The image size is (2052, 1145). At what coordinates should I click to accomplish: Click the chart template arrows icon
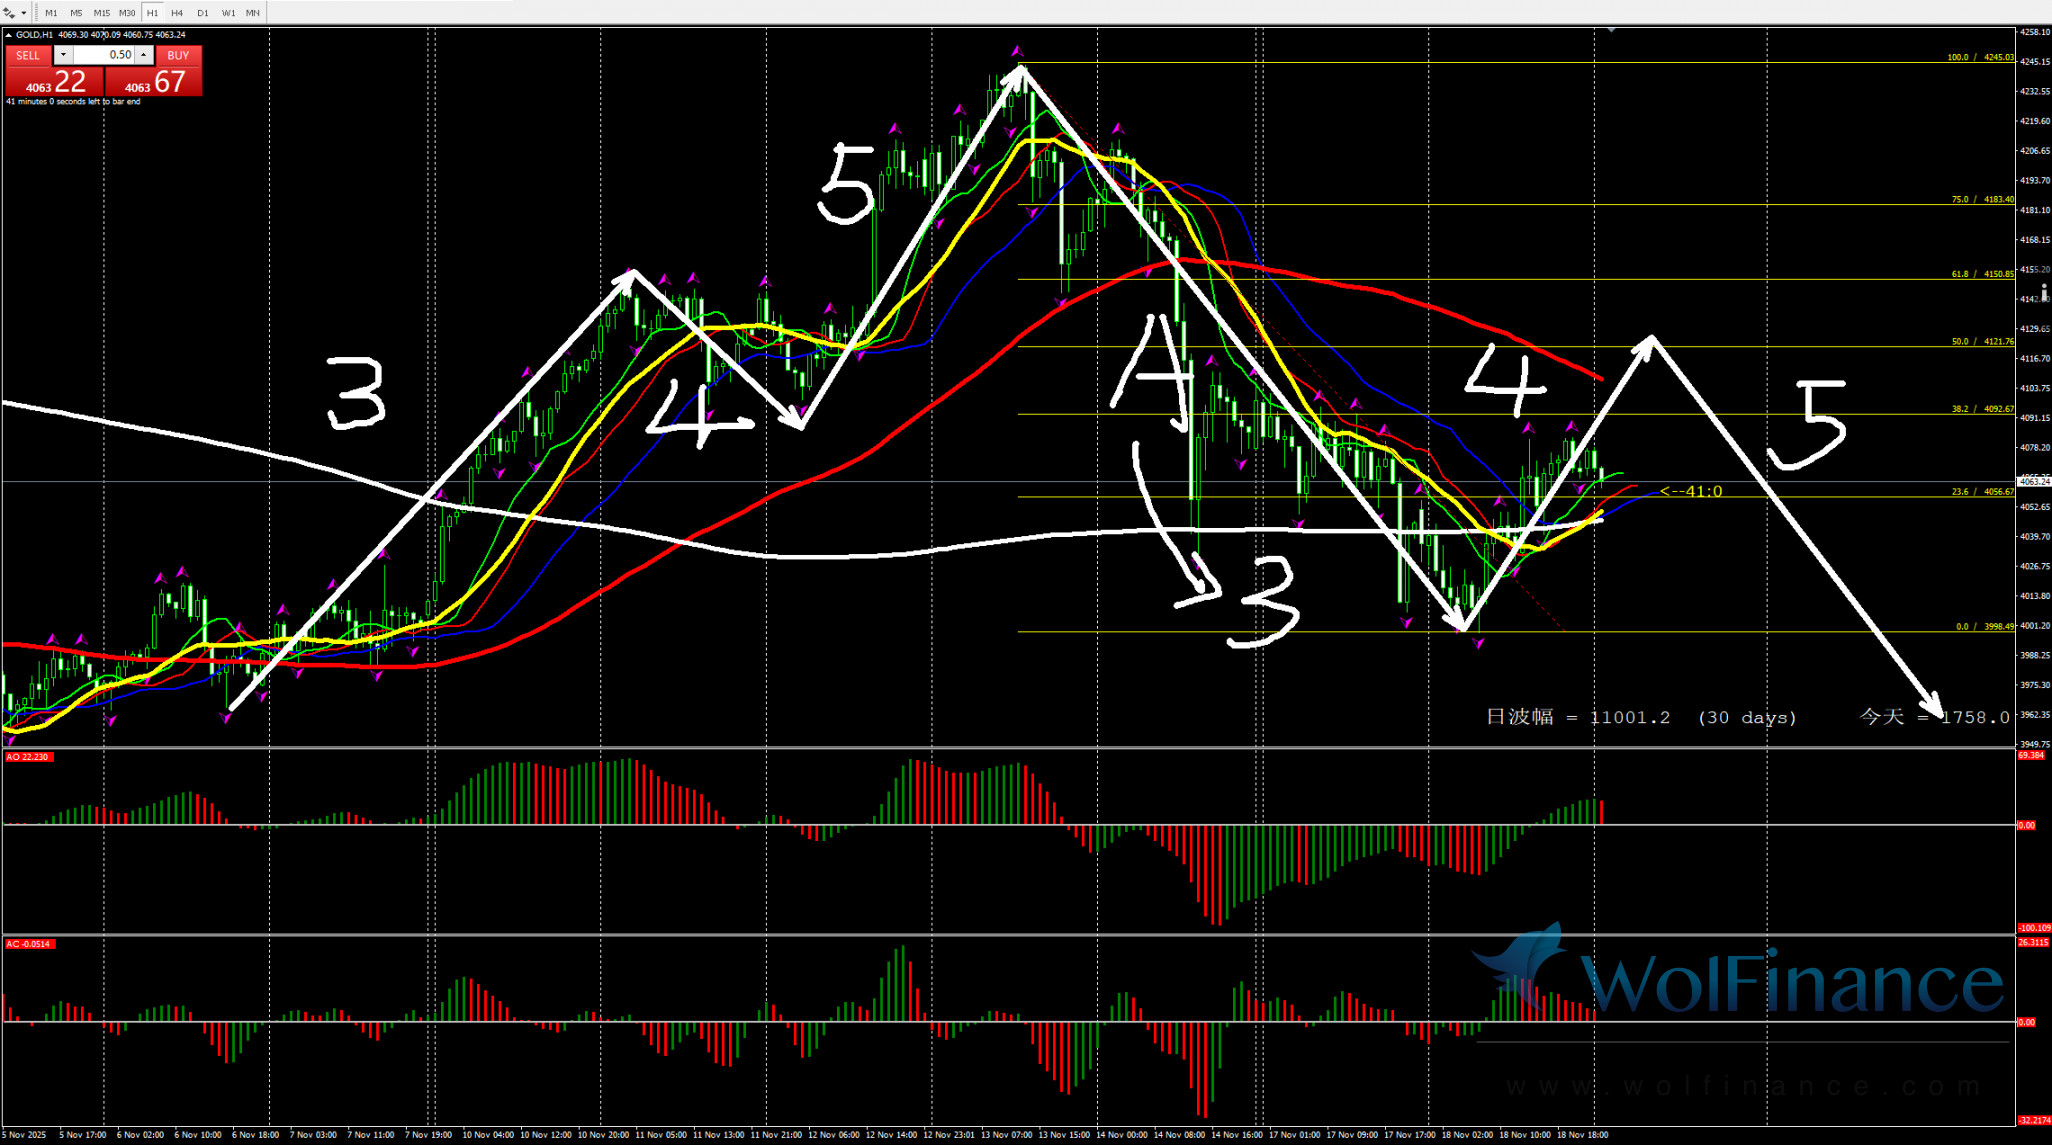tap(9, 13)
